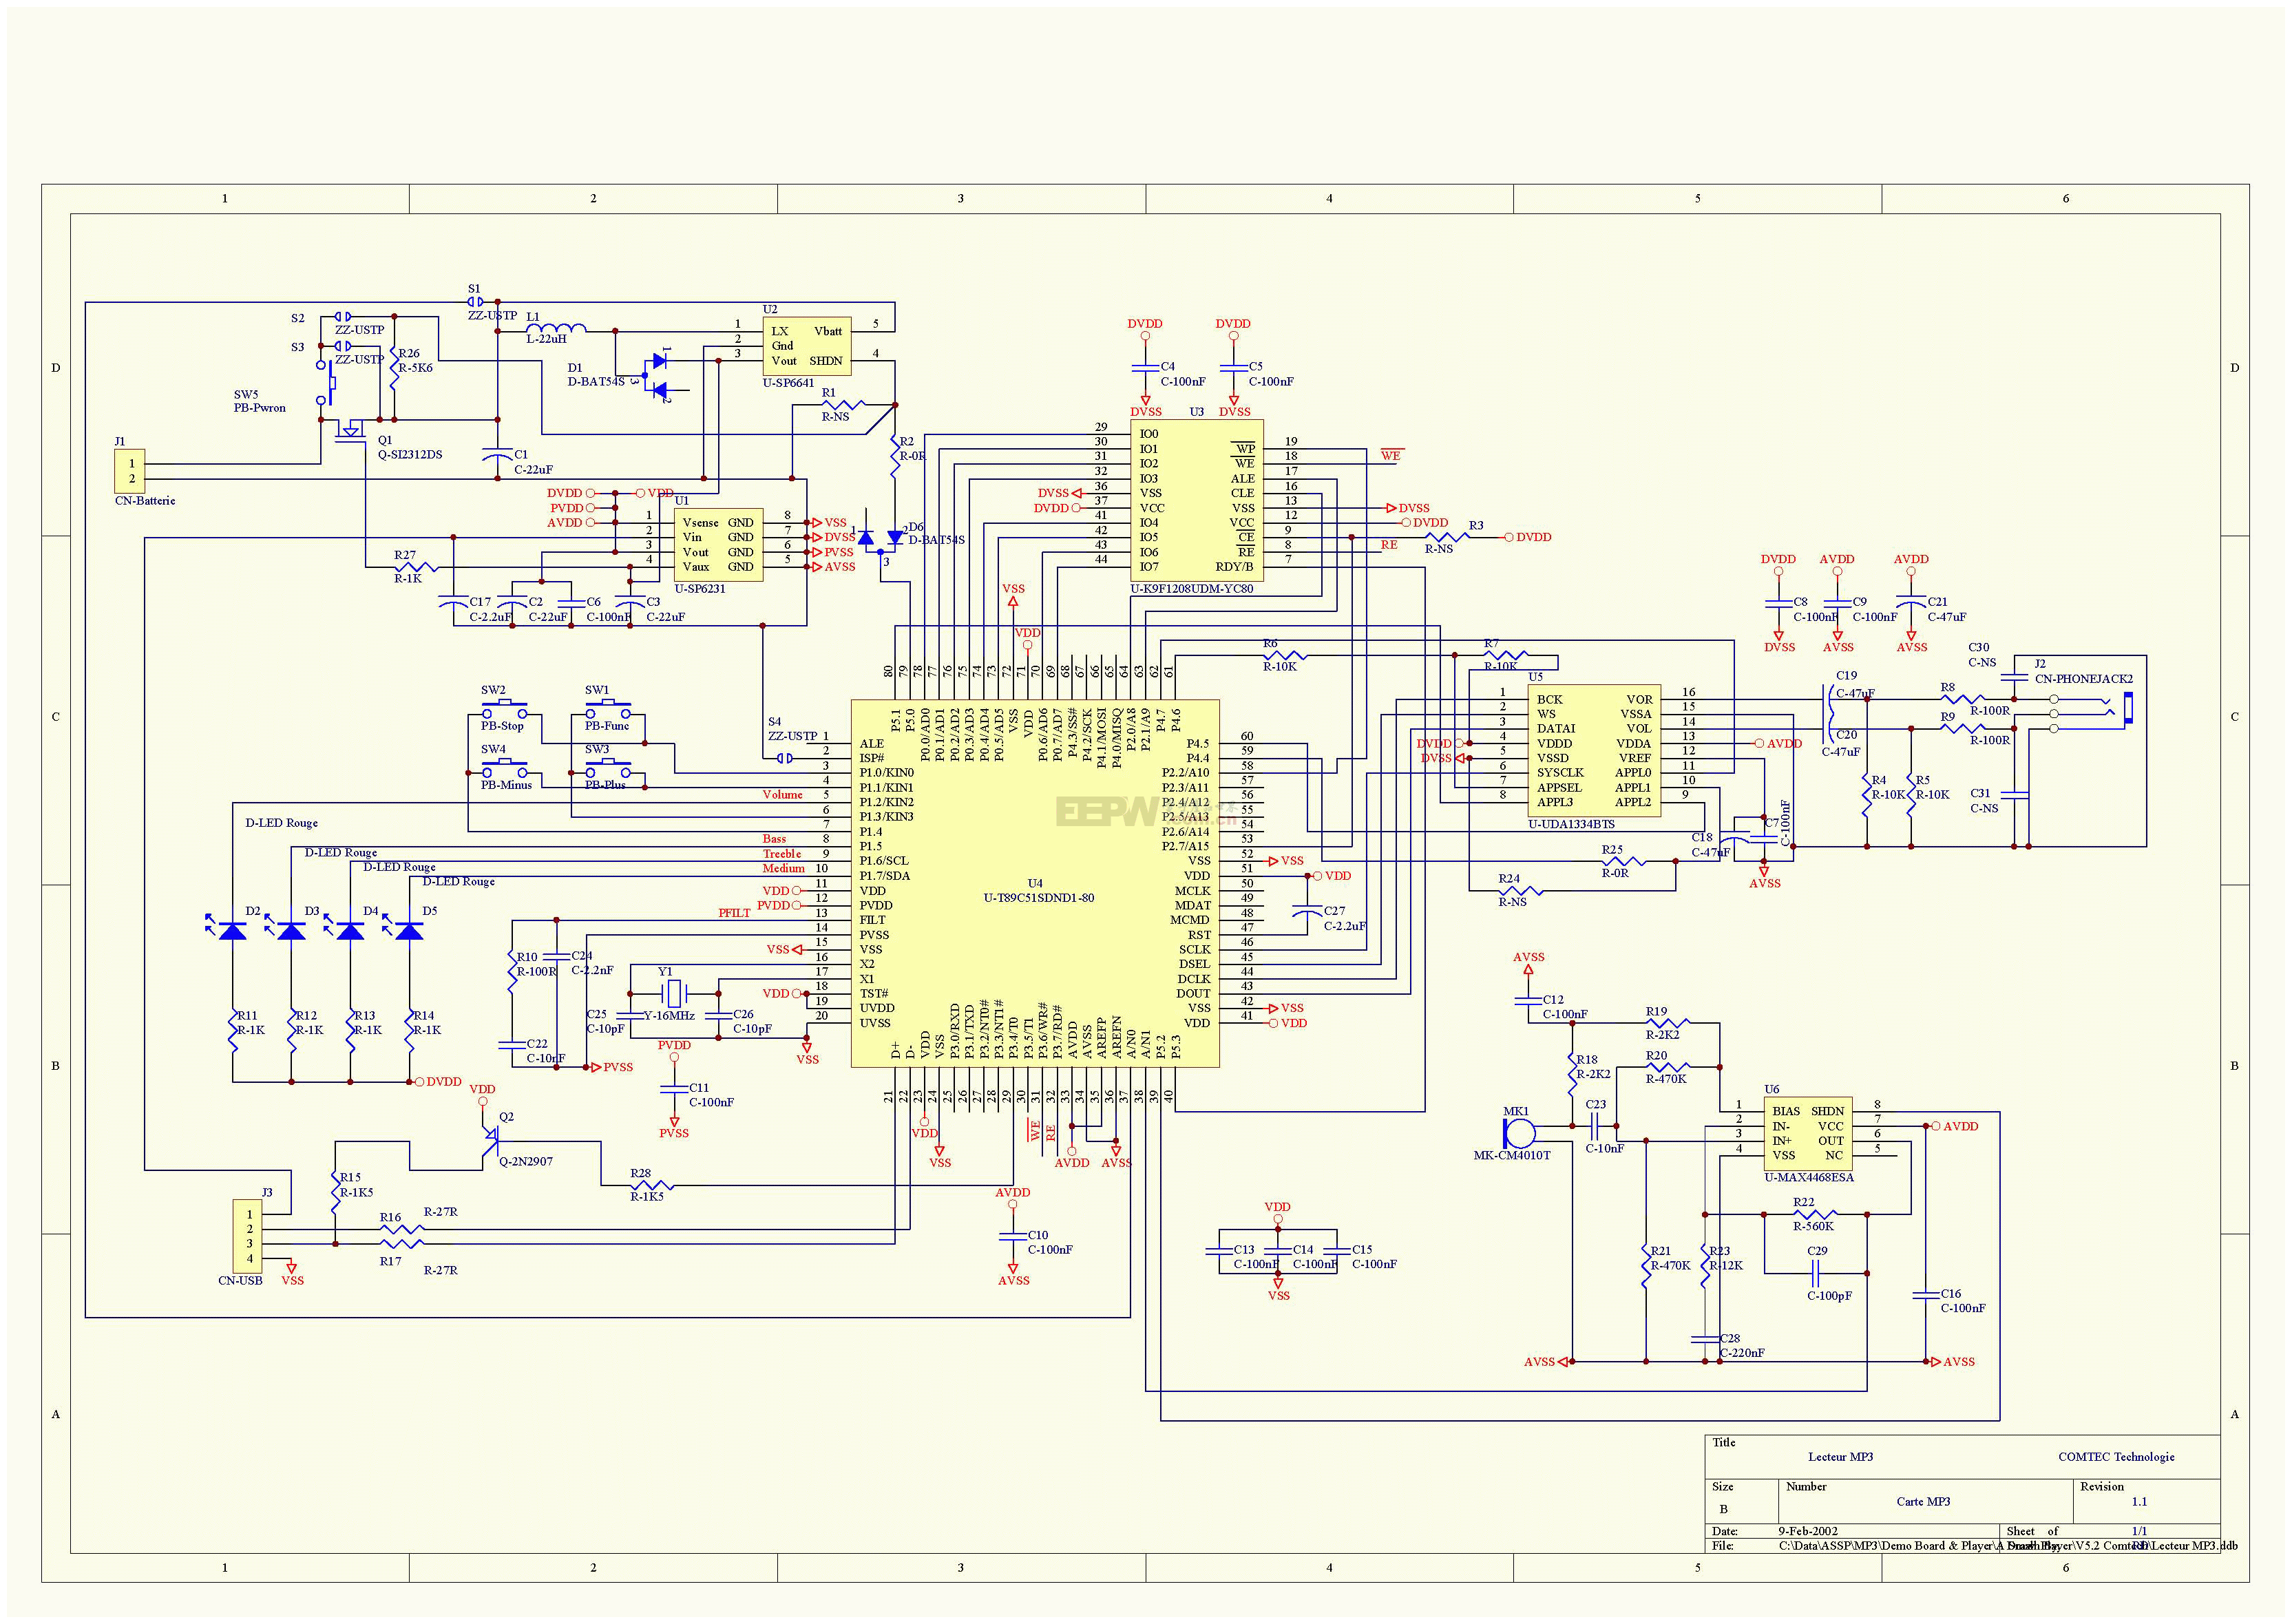Click the Q1 SI2312DS MOSFET symbol

(x=351, y=430)
